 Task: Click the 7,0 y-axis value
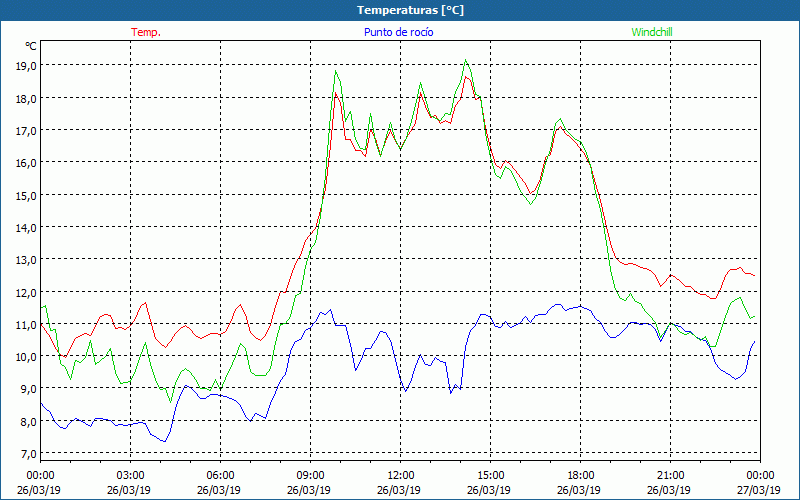coord(29,454)
